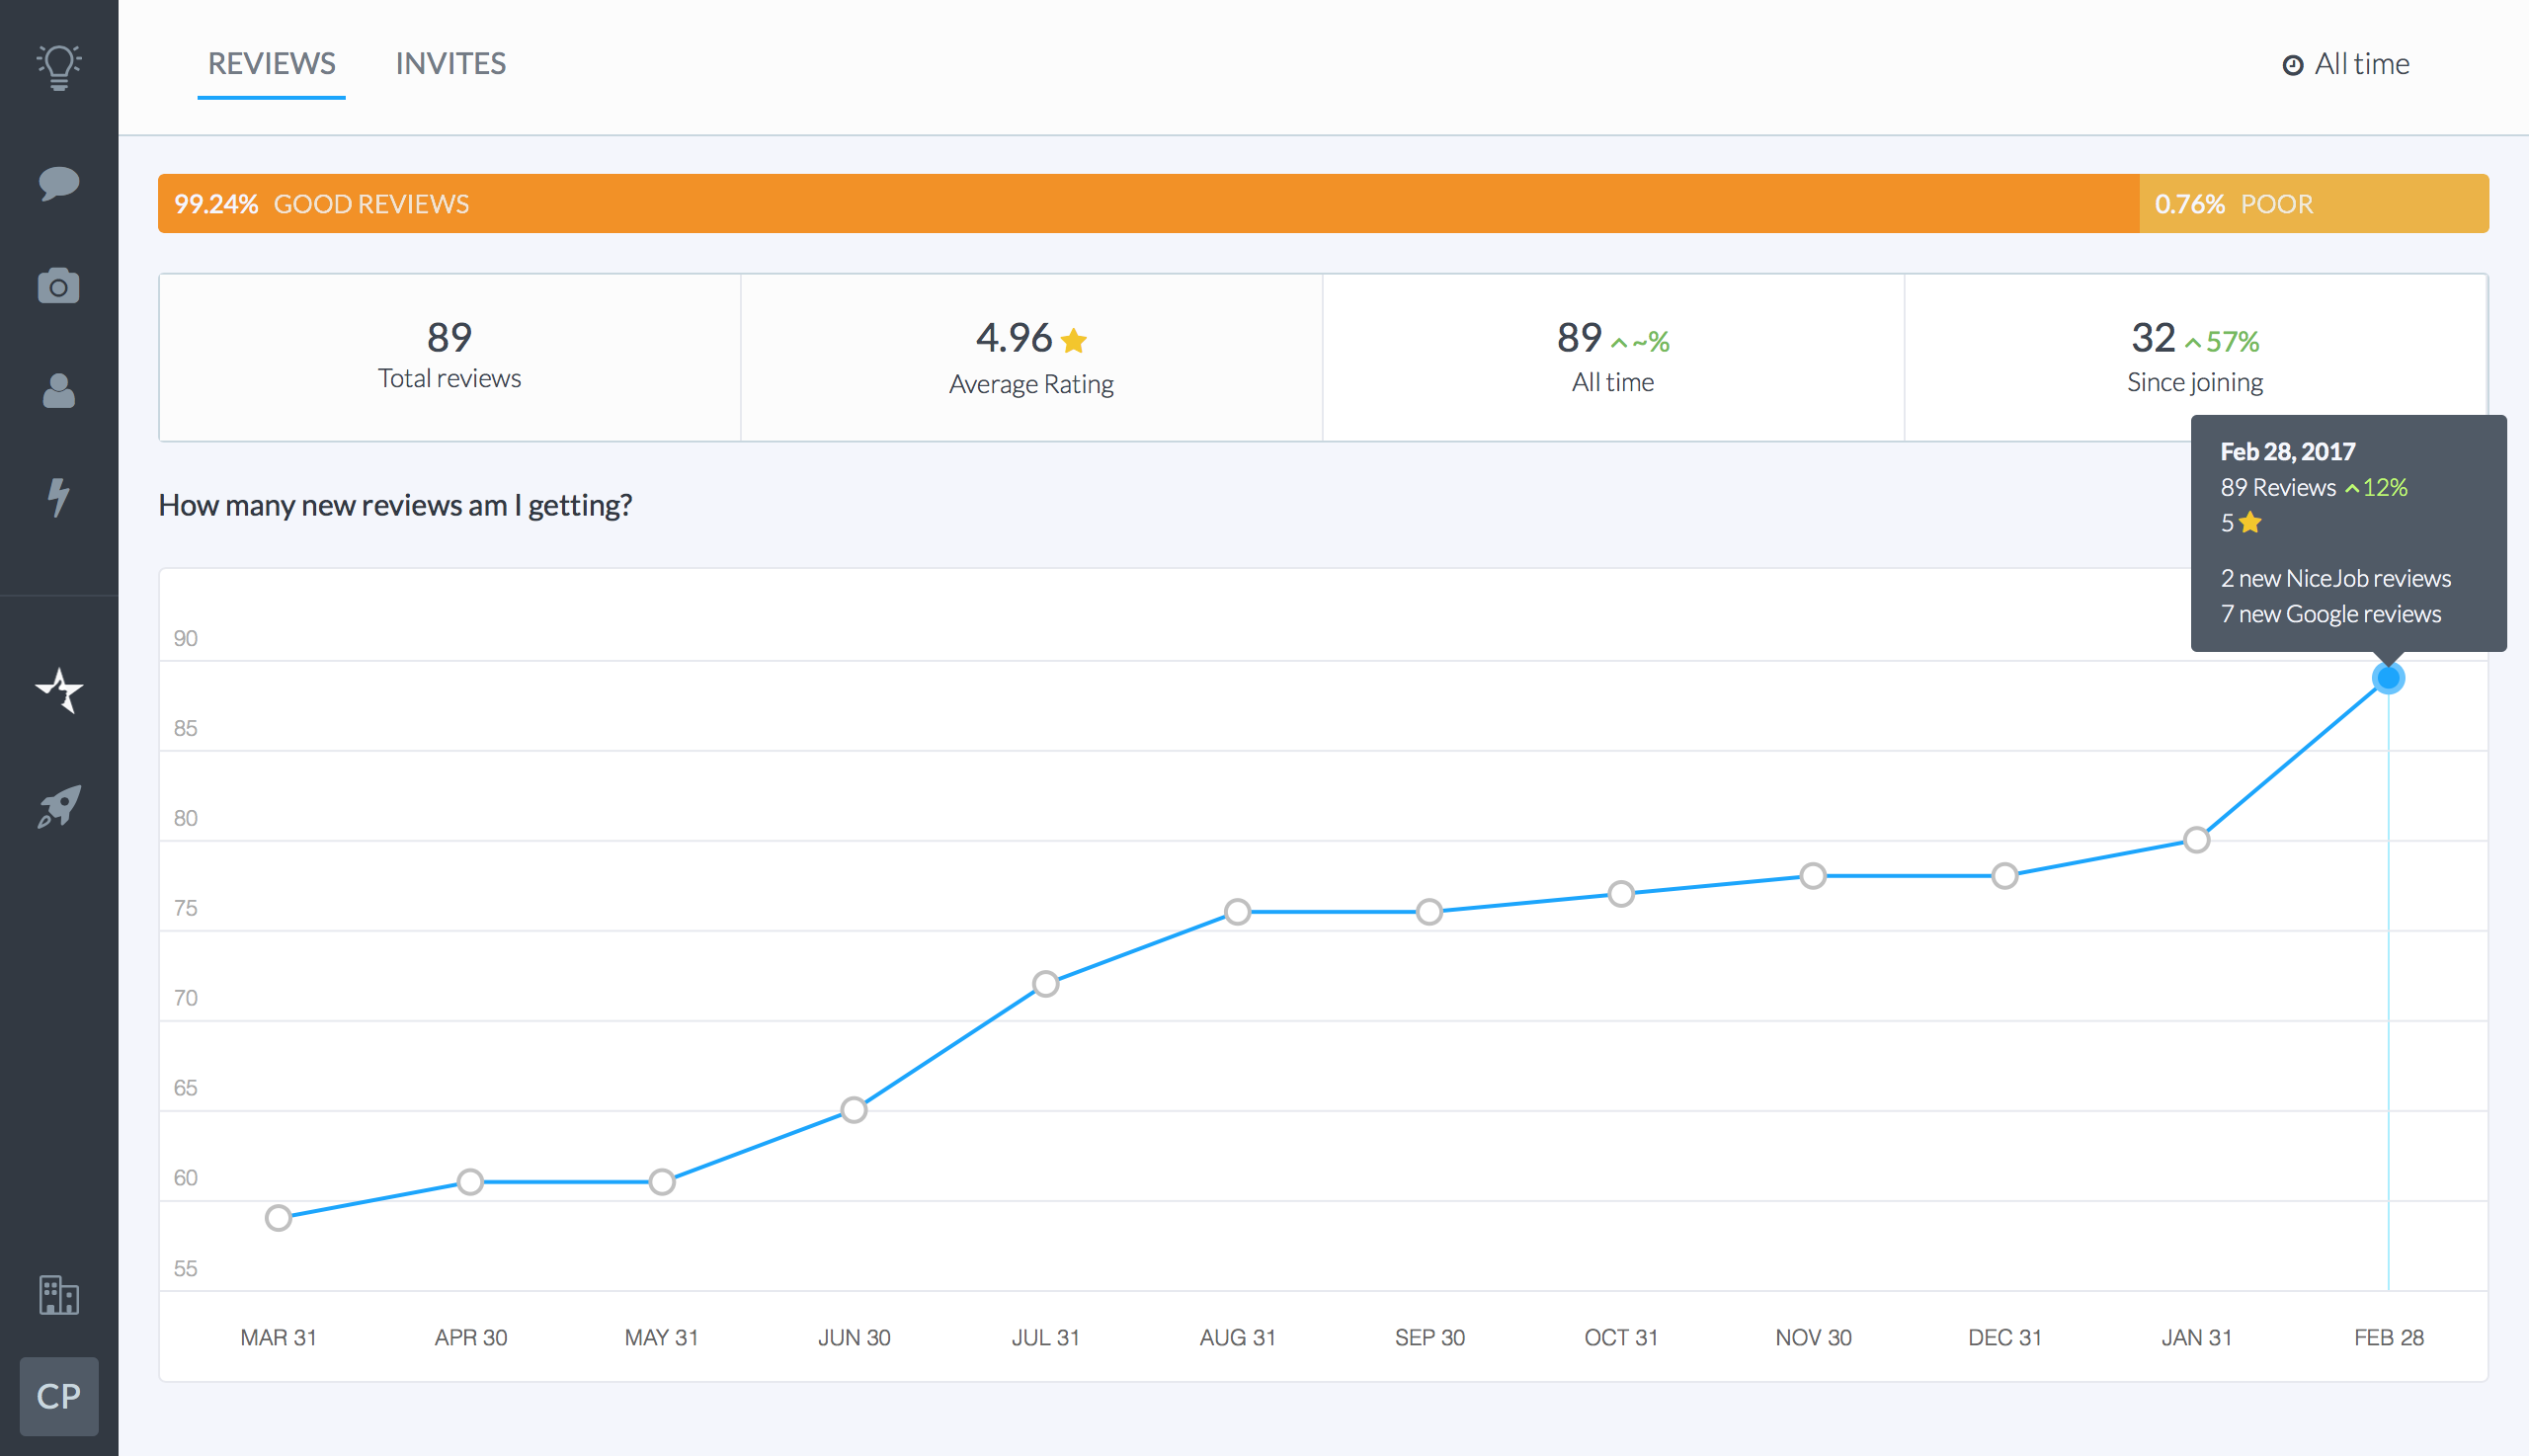Select the star reviews icon in sidebar

59,690
